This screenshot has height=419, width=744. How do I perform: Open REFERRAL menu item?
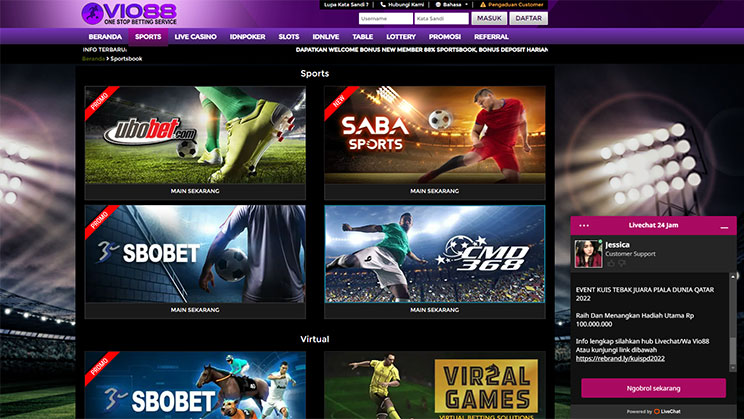click(491, 37)
